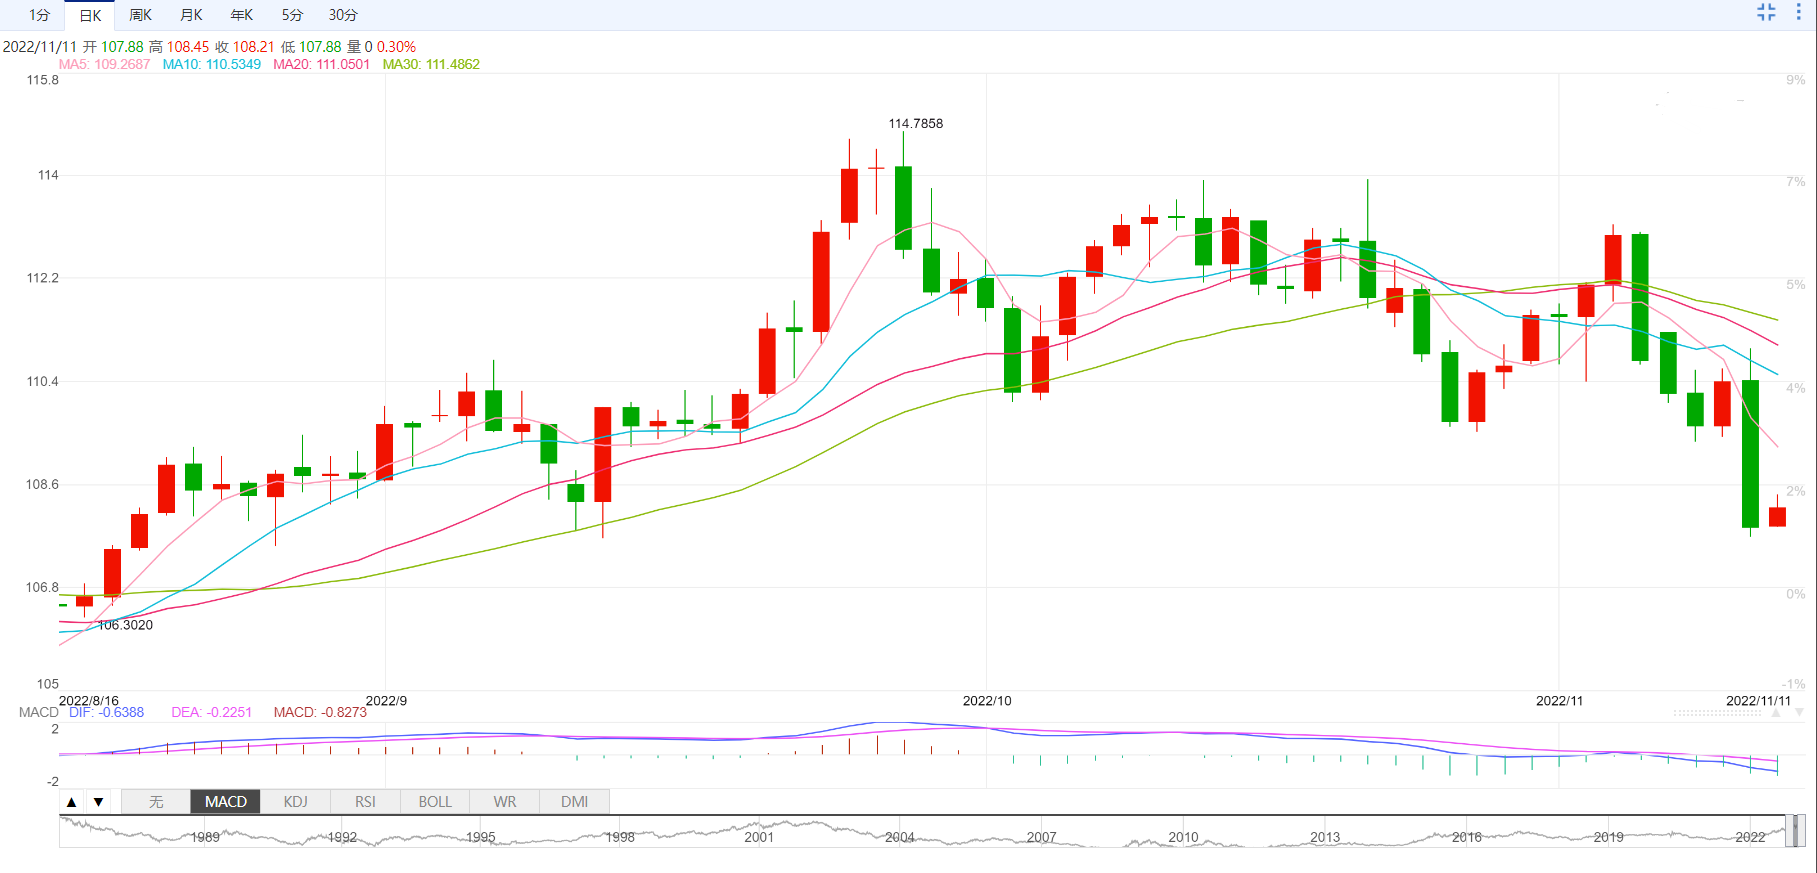Click the grey down triangle above MACD panel
This screenshot has width=1817, height=873.
[1799, 713]
